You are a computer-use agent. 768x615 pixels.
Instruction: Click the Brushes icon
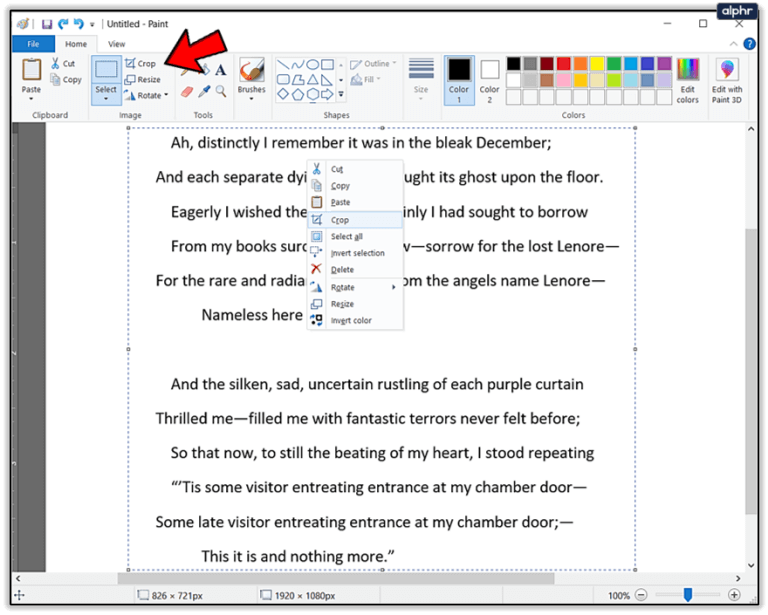point(252,70)
